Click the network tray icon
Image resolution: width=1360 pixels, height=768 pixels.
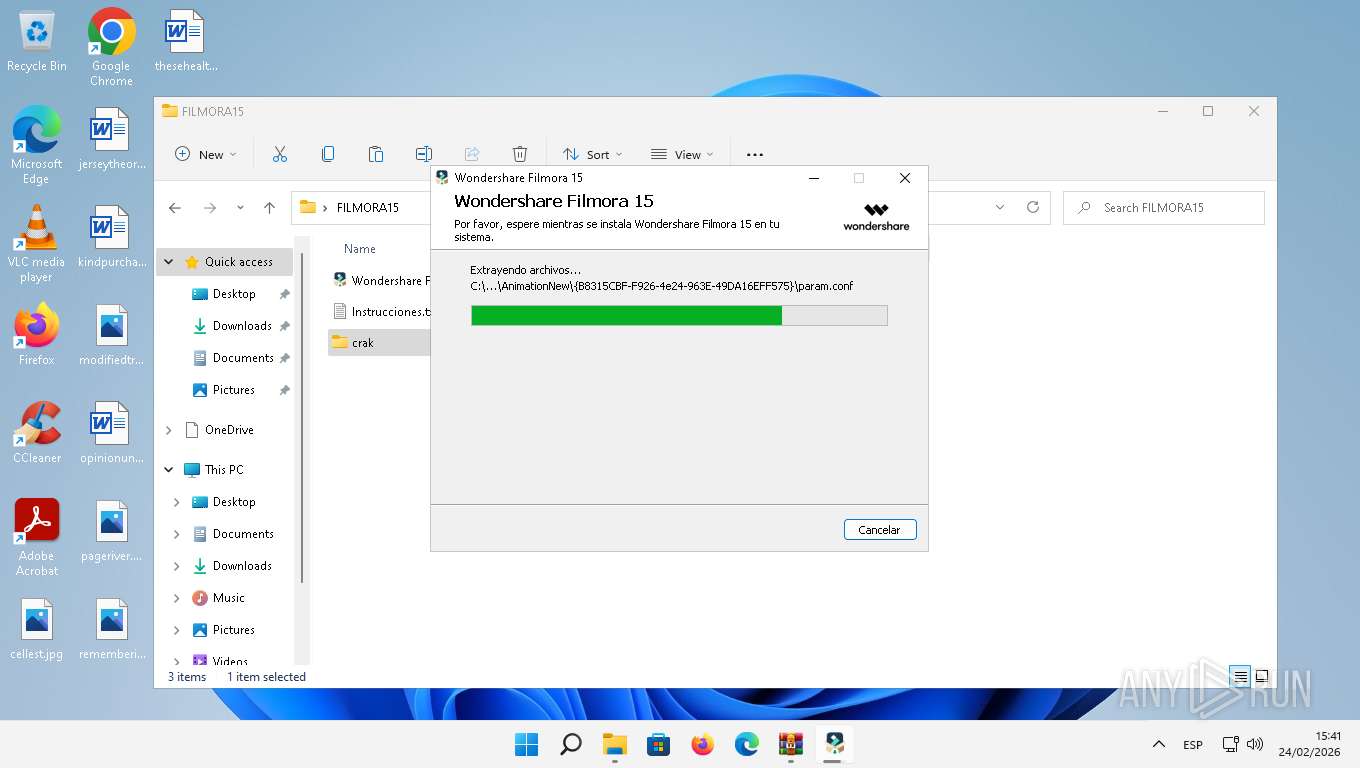(1231, 745)
